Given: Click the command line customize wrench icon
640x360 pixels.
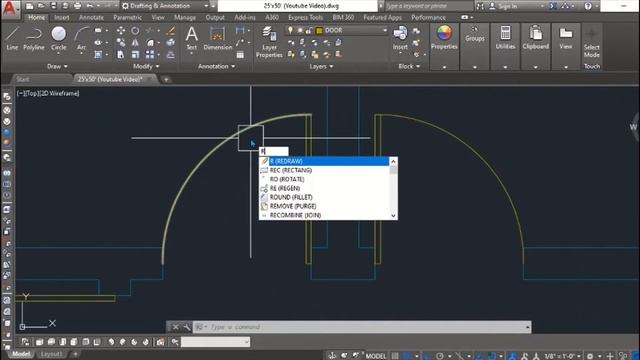Looking at the screenshot, I should (x=187, y=327).
